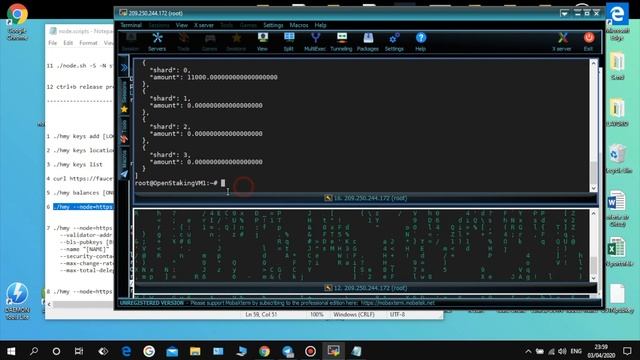
Task: Show hidden tray icons chevron
Action: pos(528,351)
